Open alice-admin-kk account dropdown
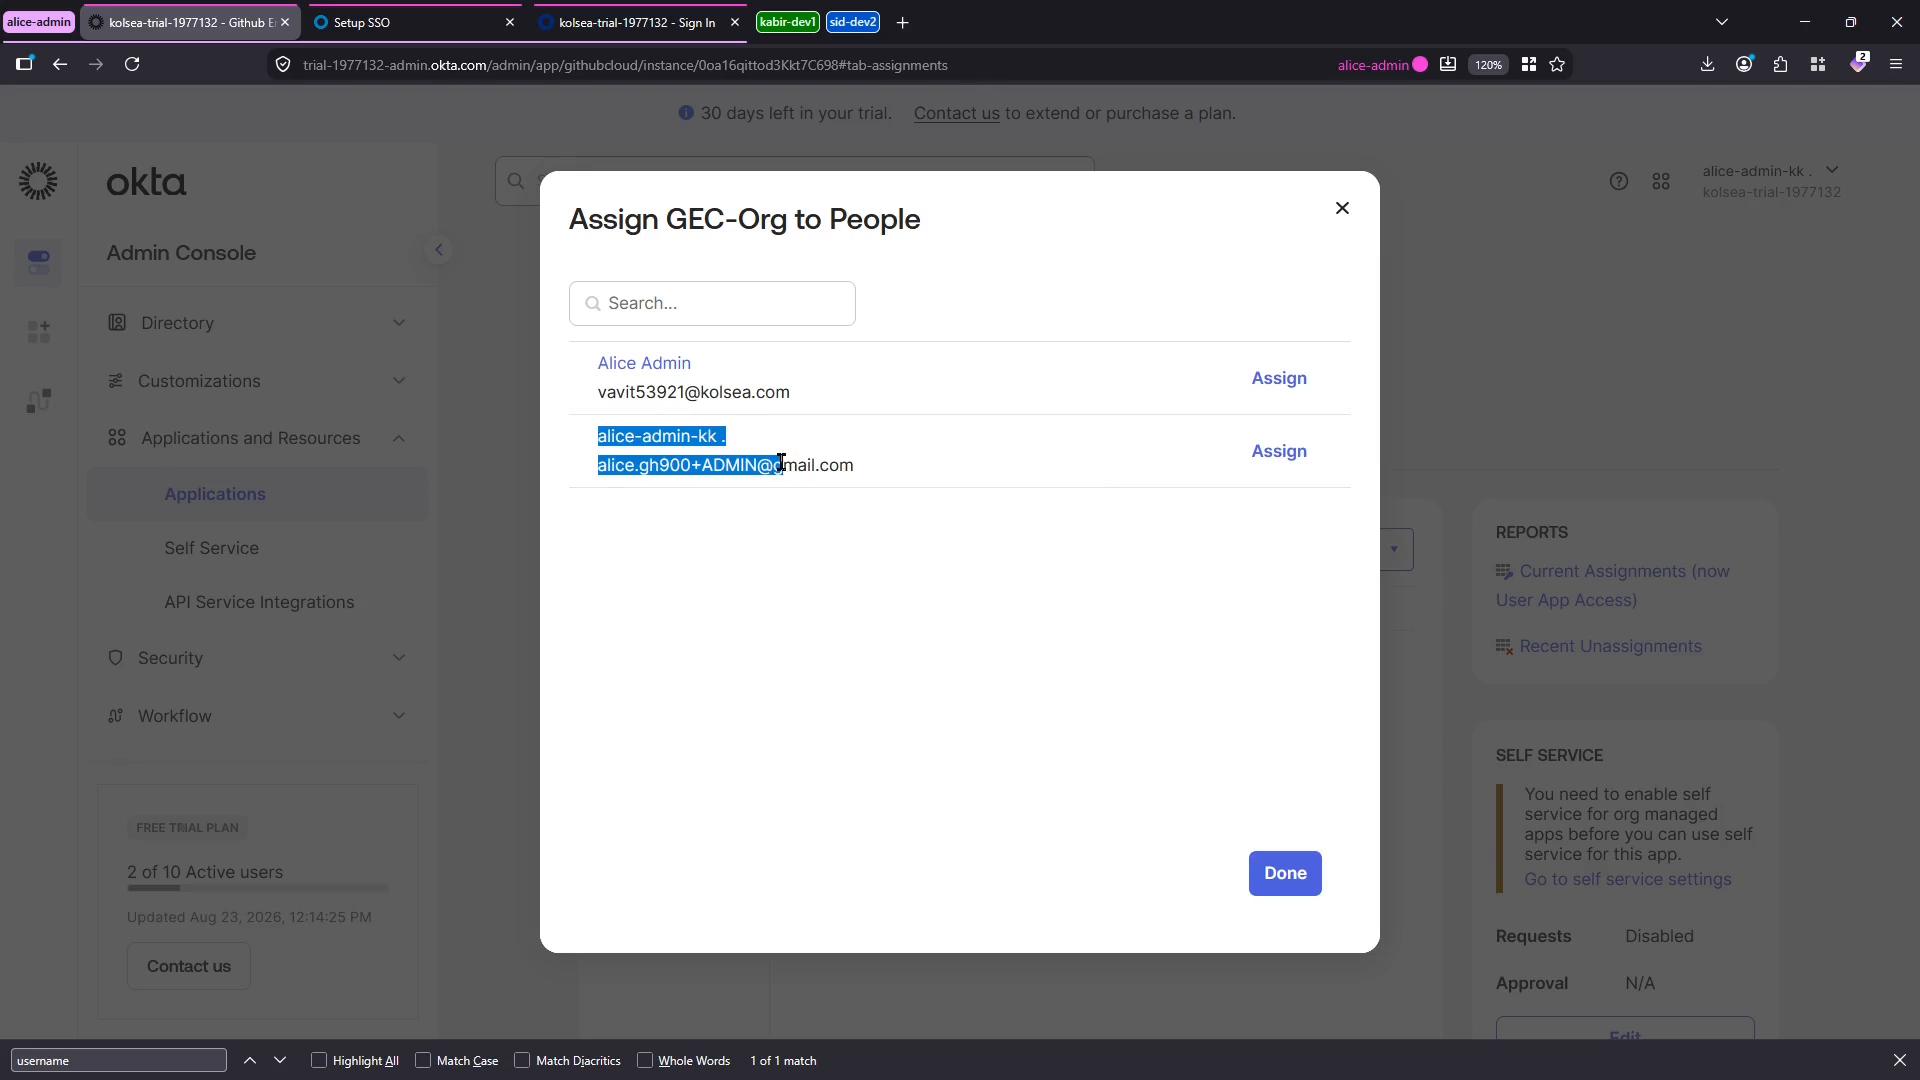 click(x=1771, y=181)
